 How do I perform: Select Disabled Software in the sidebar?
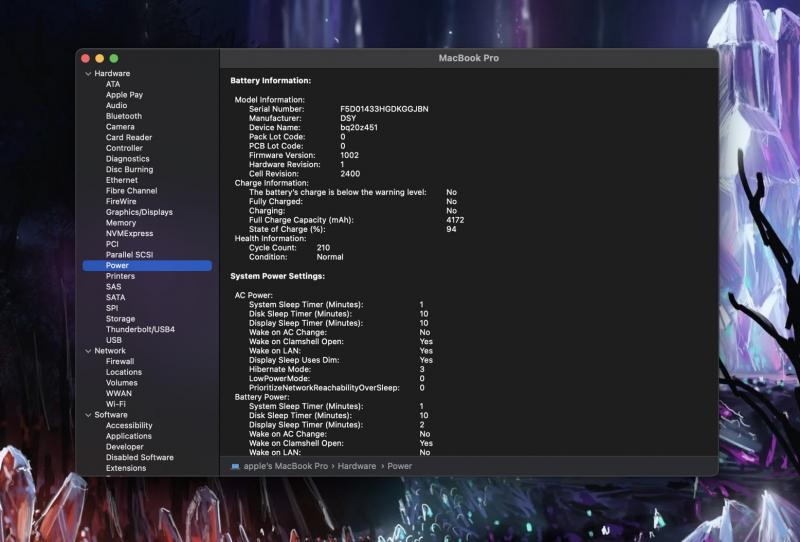(x=139, y=458)
